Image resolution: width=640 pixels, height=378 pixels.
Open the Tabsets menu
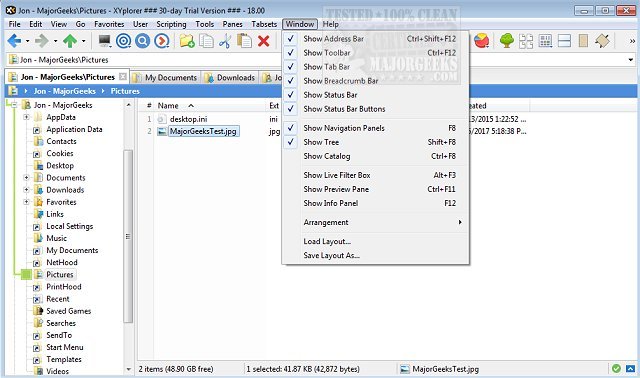(x=264, y=24)
